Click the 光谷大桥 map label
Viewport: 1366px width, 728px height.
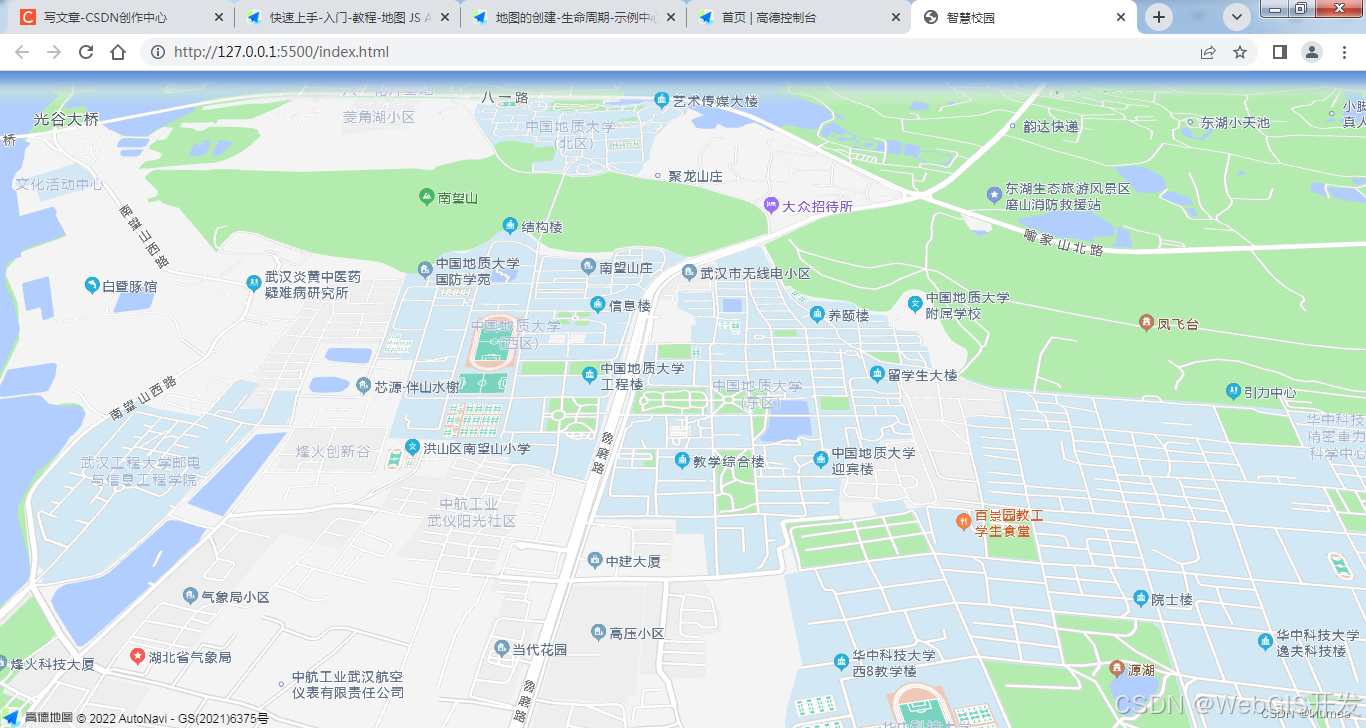tap(66, 119)
